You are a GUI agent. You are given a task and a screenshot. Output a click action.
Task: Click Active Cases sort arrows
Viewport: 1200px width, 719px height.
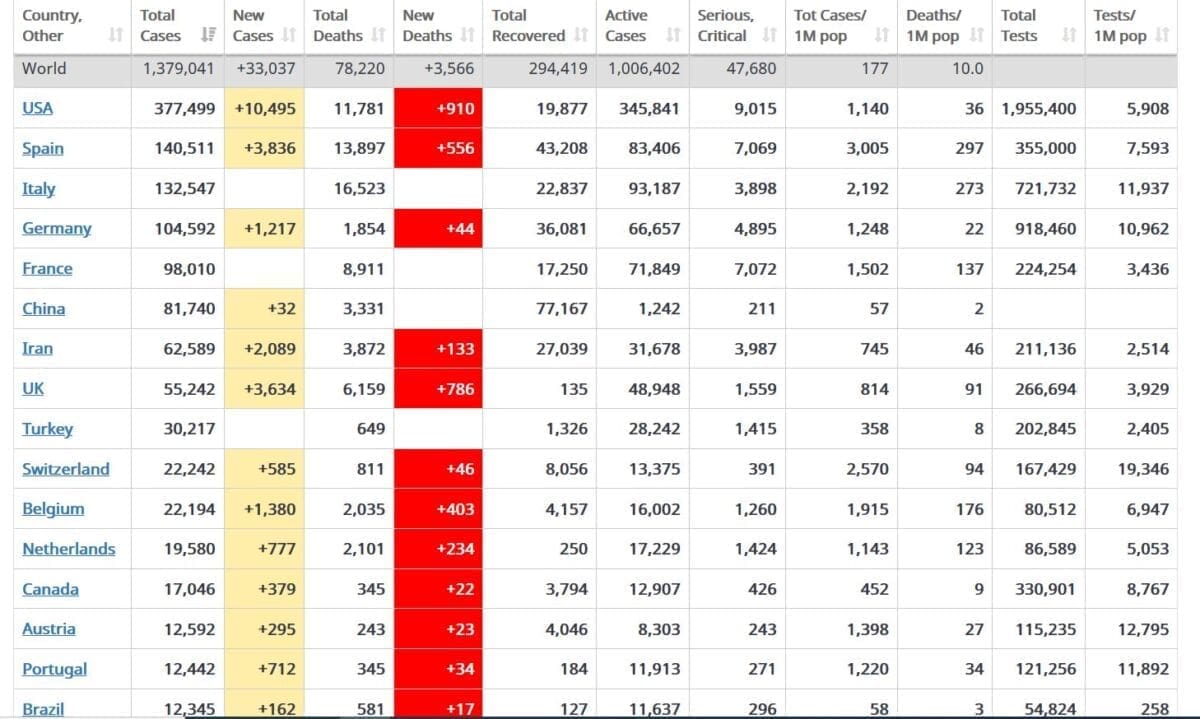(673, 36)
